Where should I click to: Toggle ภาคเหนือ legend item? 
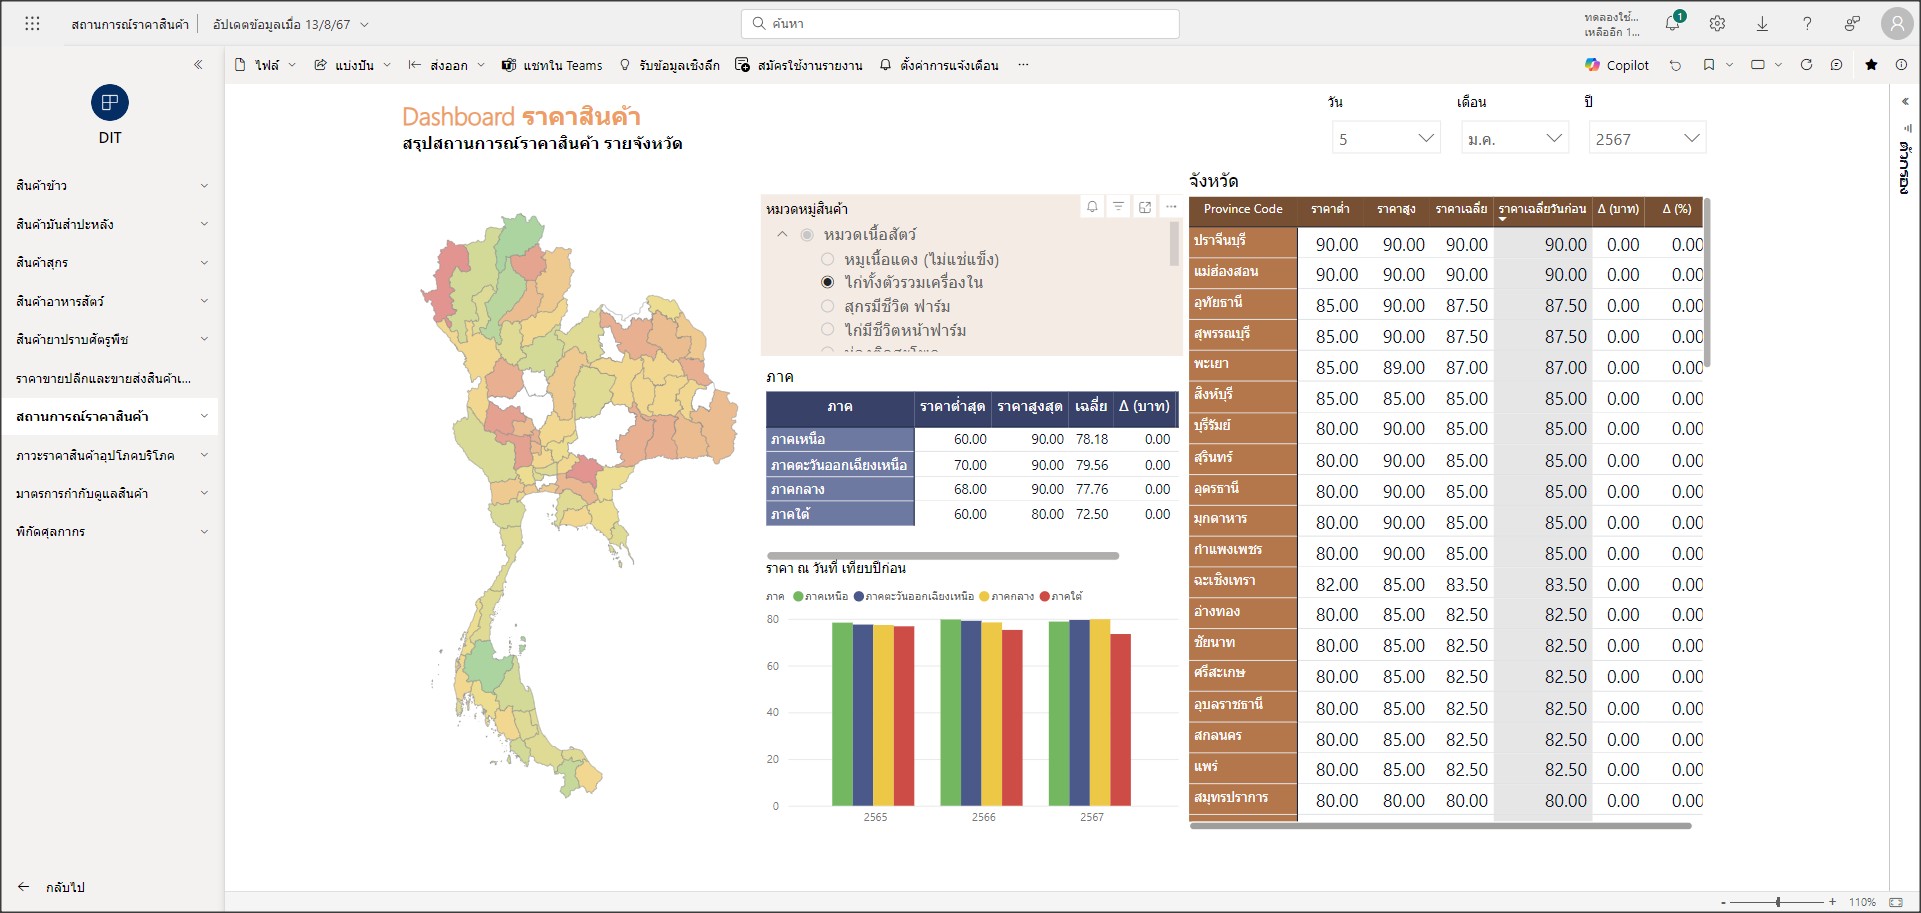pos(820,596)
